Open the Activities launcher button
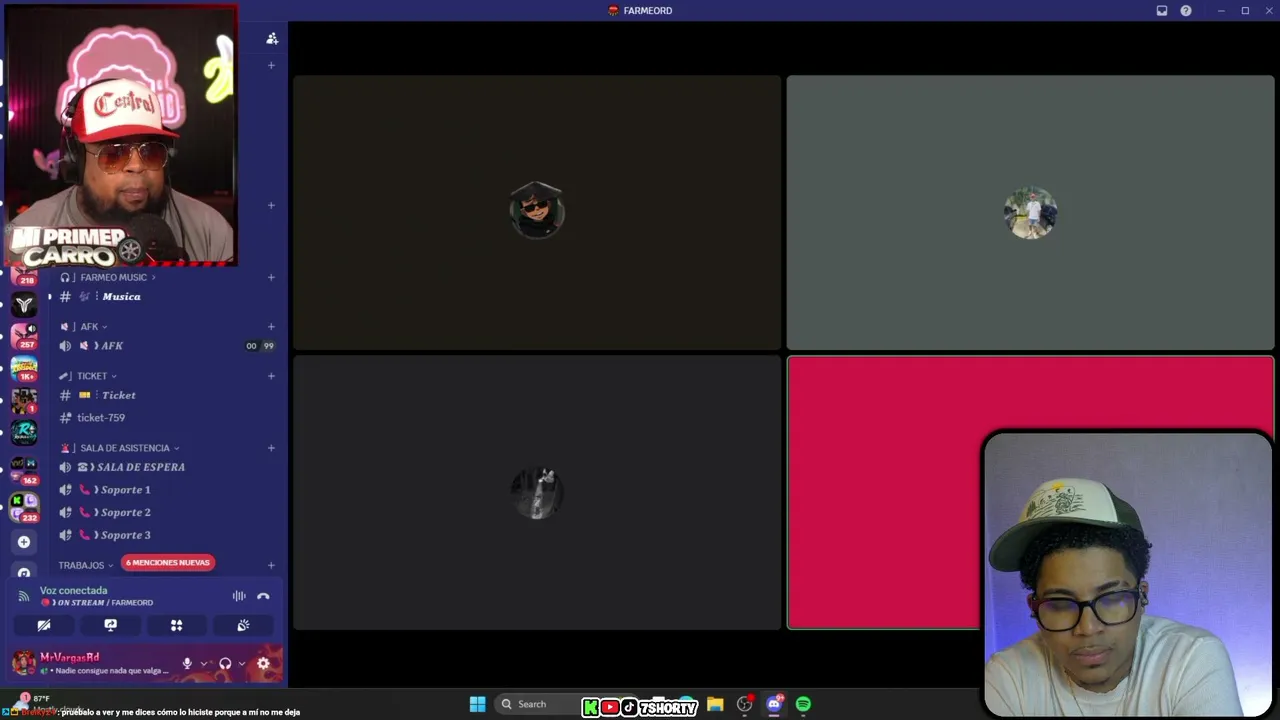This screenshot has width=1280, height=720. (x=176, y=625)
